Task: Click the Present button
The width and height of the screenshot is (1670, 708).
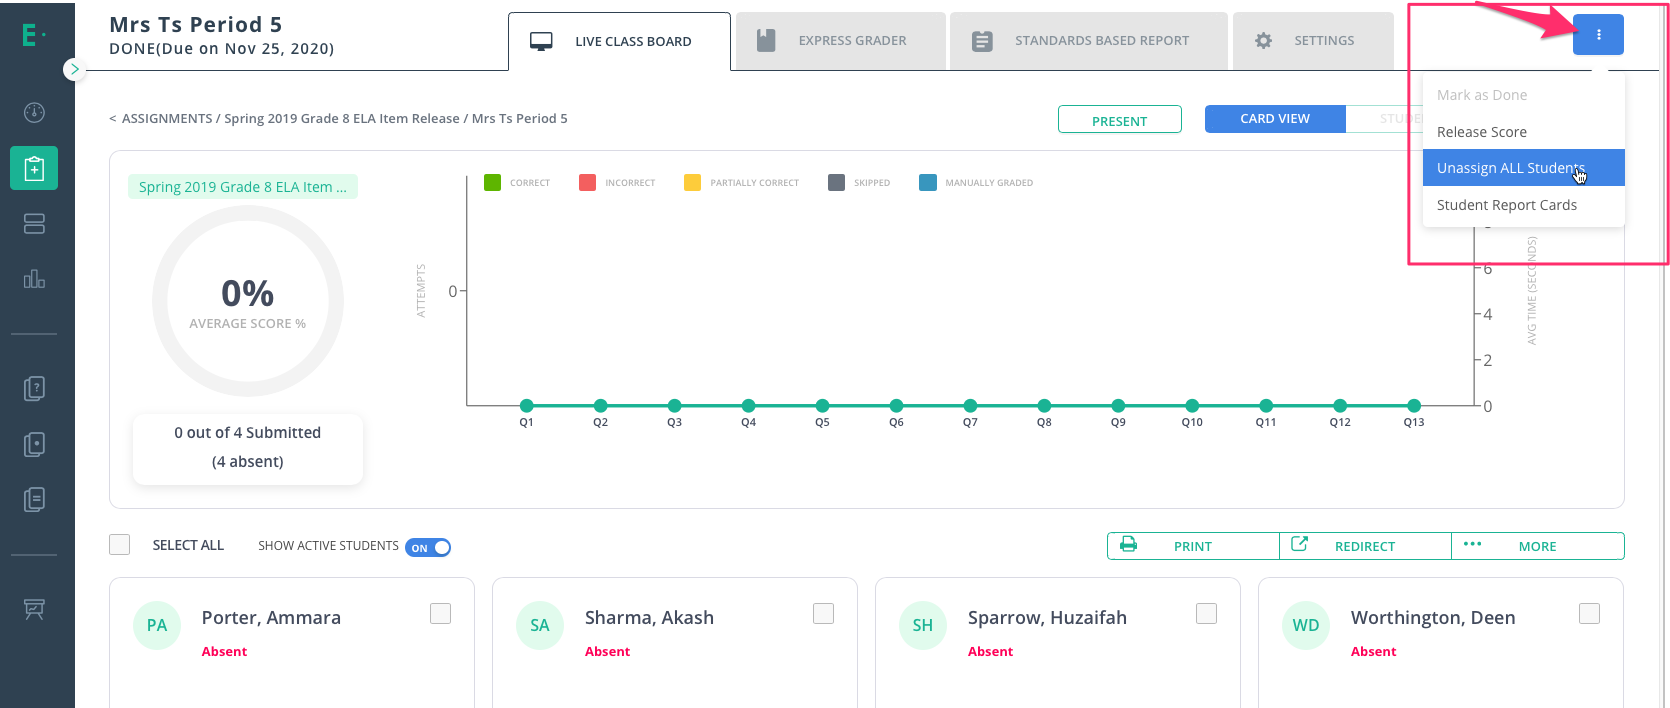Action: click(1119, 120)
